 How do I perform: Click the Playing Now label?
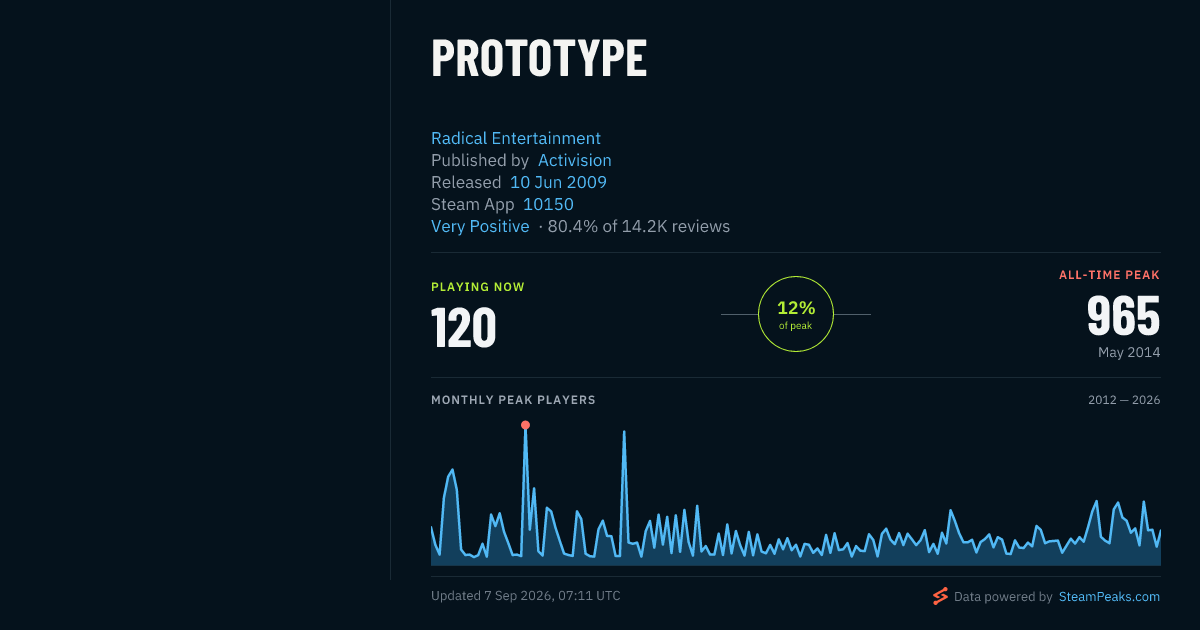478,287
